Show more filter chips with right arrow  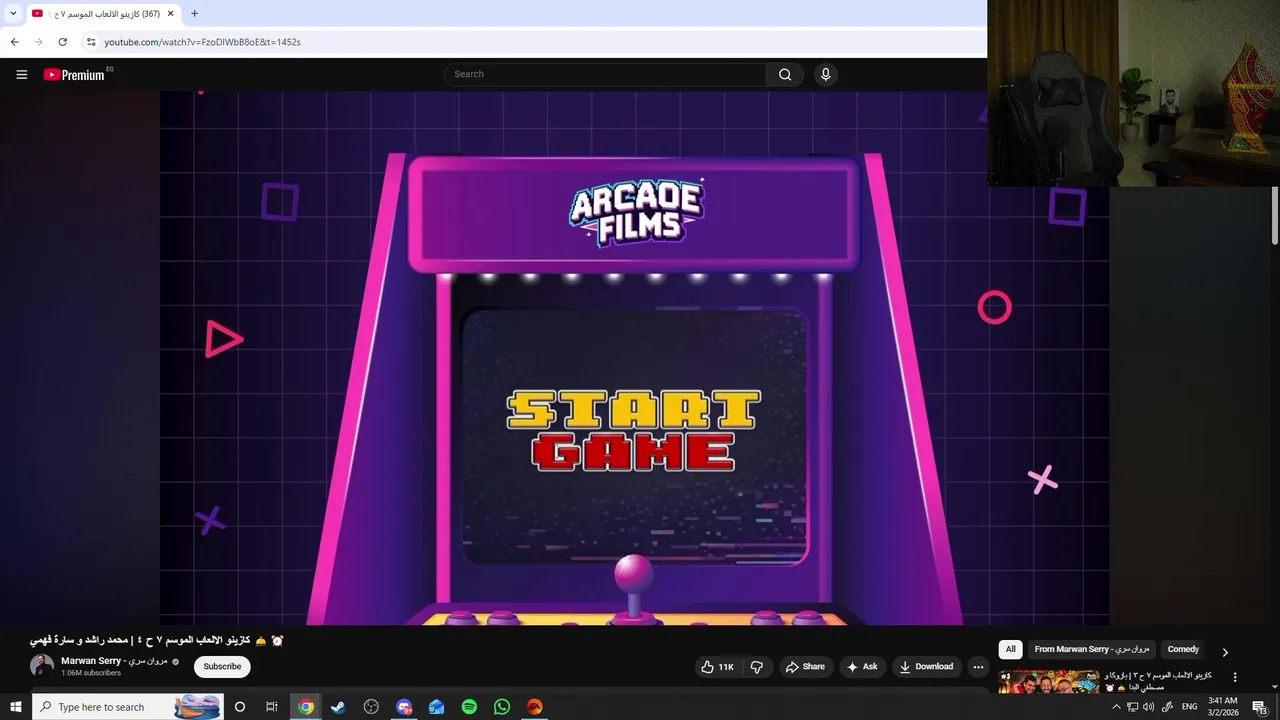pyautogui.click(x=1225, y=652)
